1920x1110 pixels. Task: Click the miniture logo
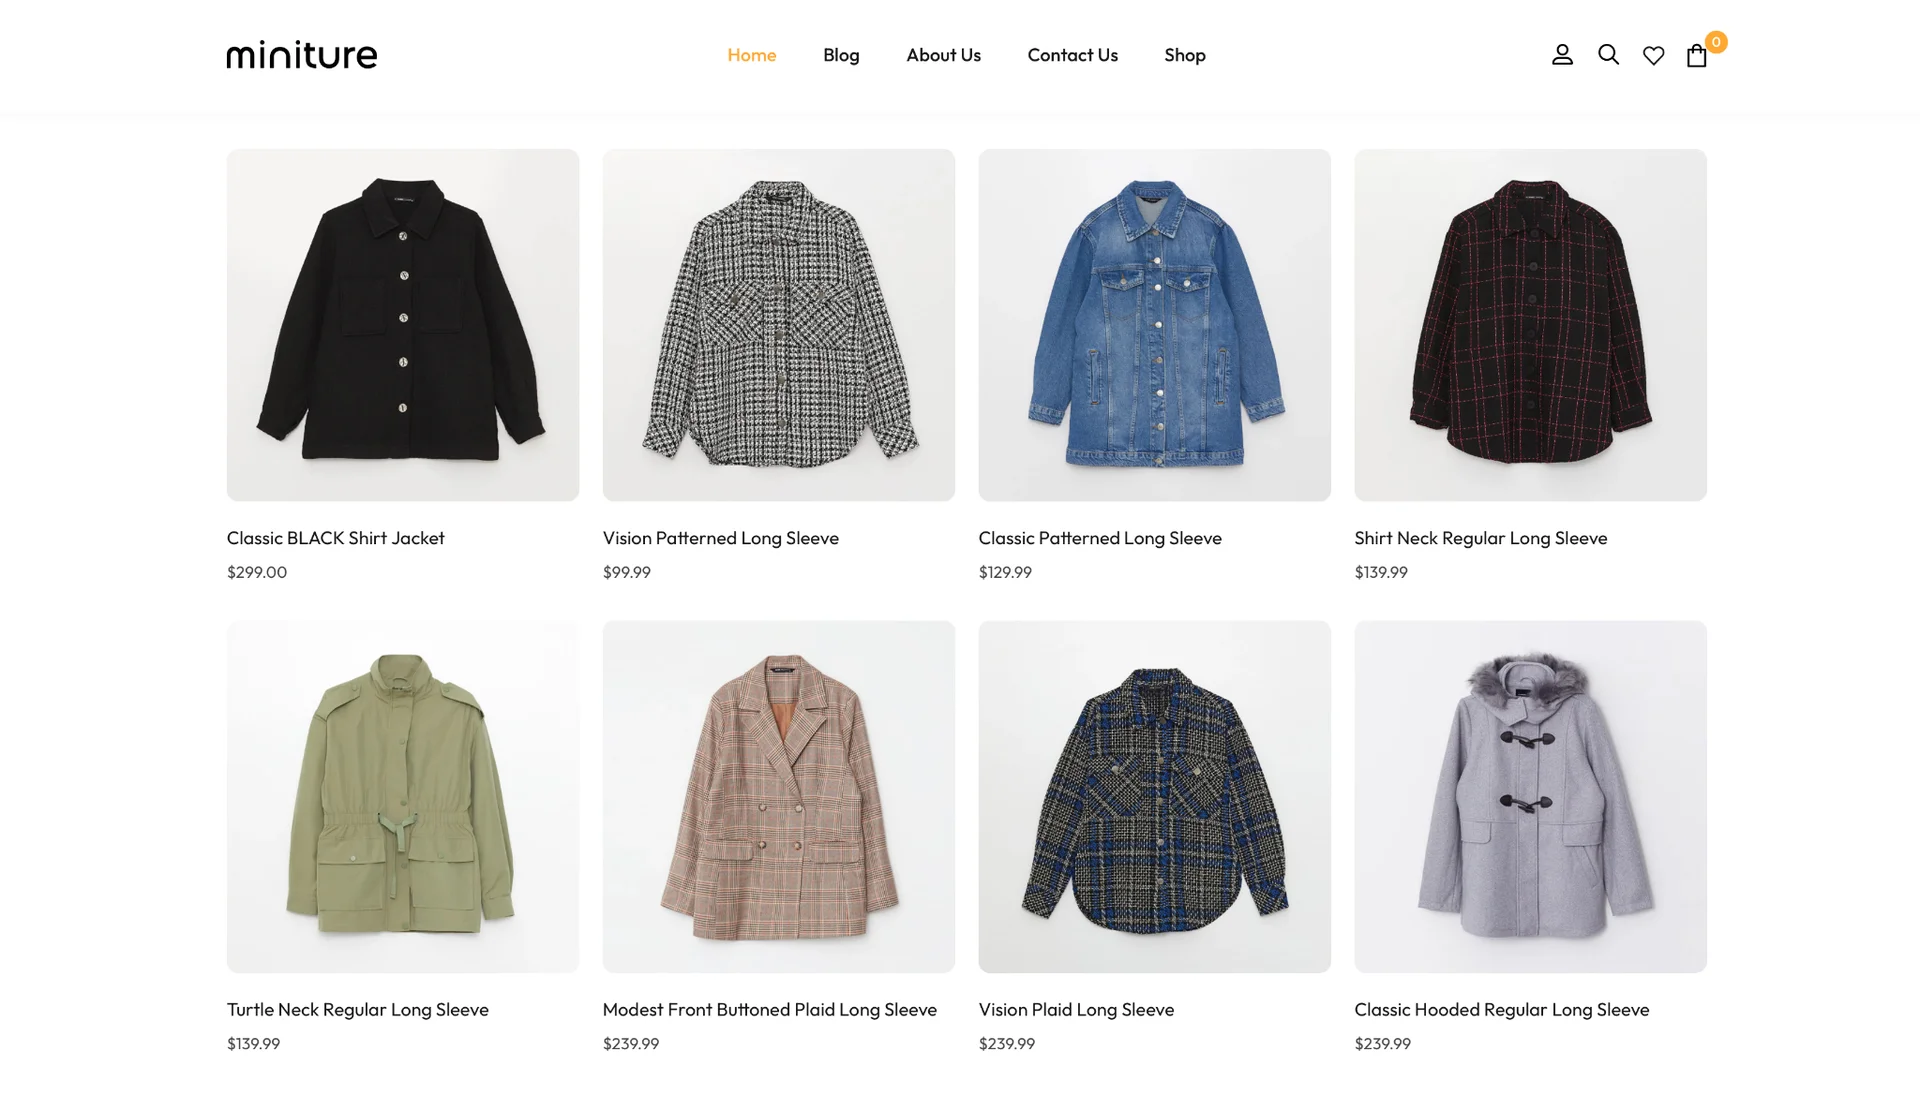(302, 55)
